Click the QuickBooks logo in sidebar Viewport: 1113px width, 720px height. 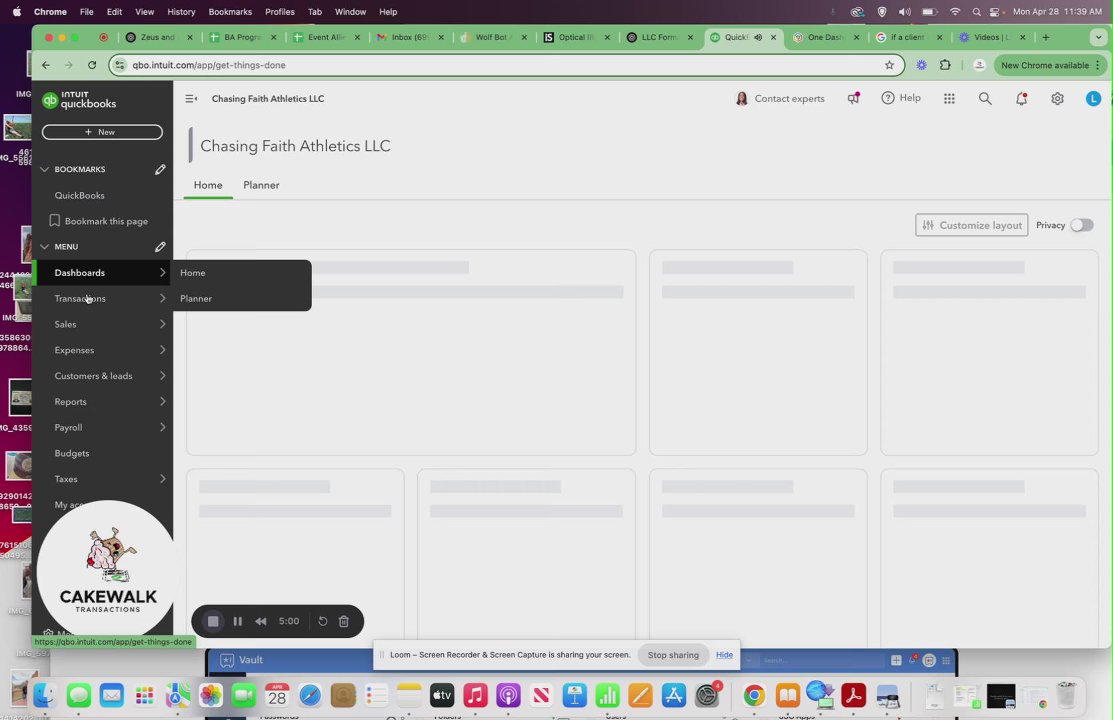(79, 100)
